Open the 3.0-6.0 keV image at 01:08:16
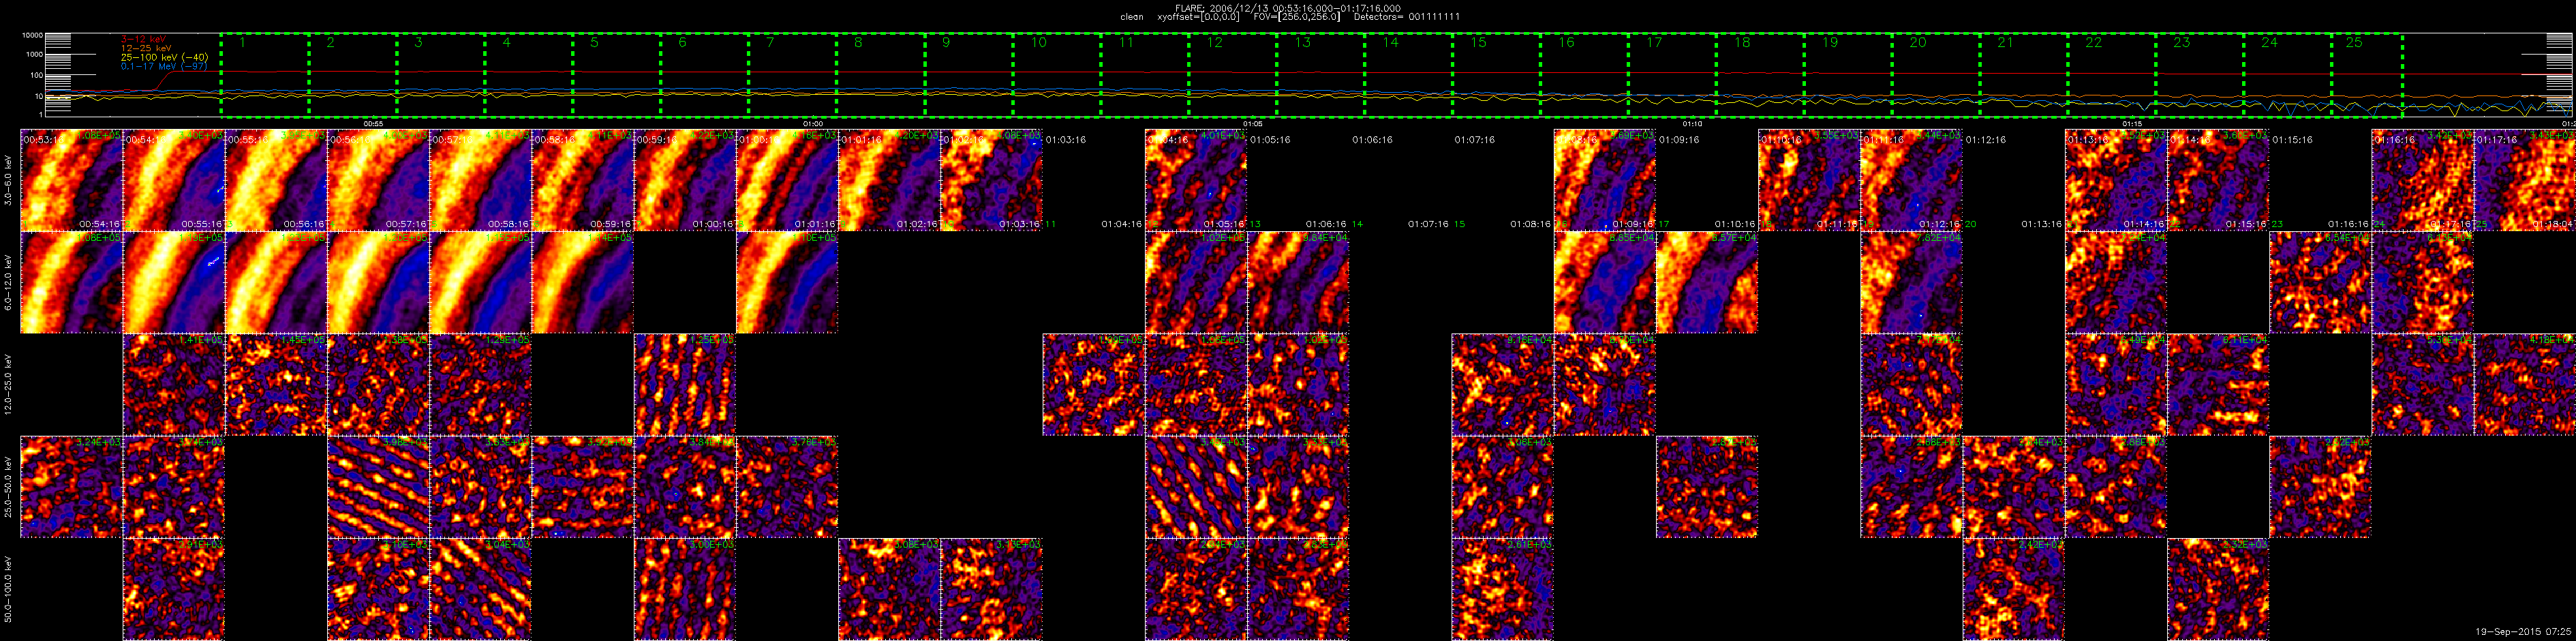 coord(1605,180)
